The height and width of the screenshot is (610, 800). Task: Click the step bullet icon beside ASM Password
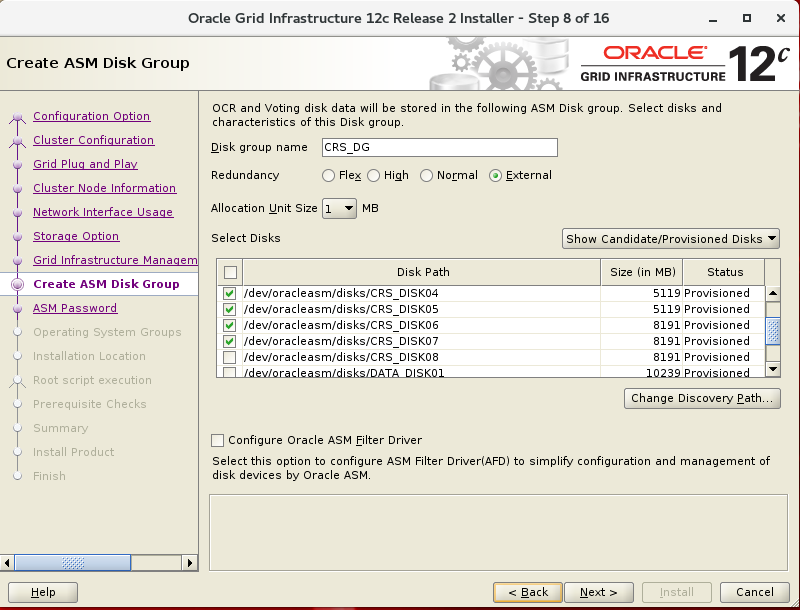18,309
